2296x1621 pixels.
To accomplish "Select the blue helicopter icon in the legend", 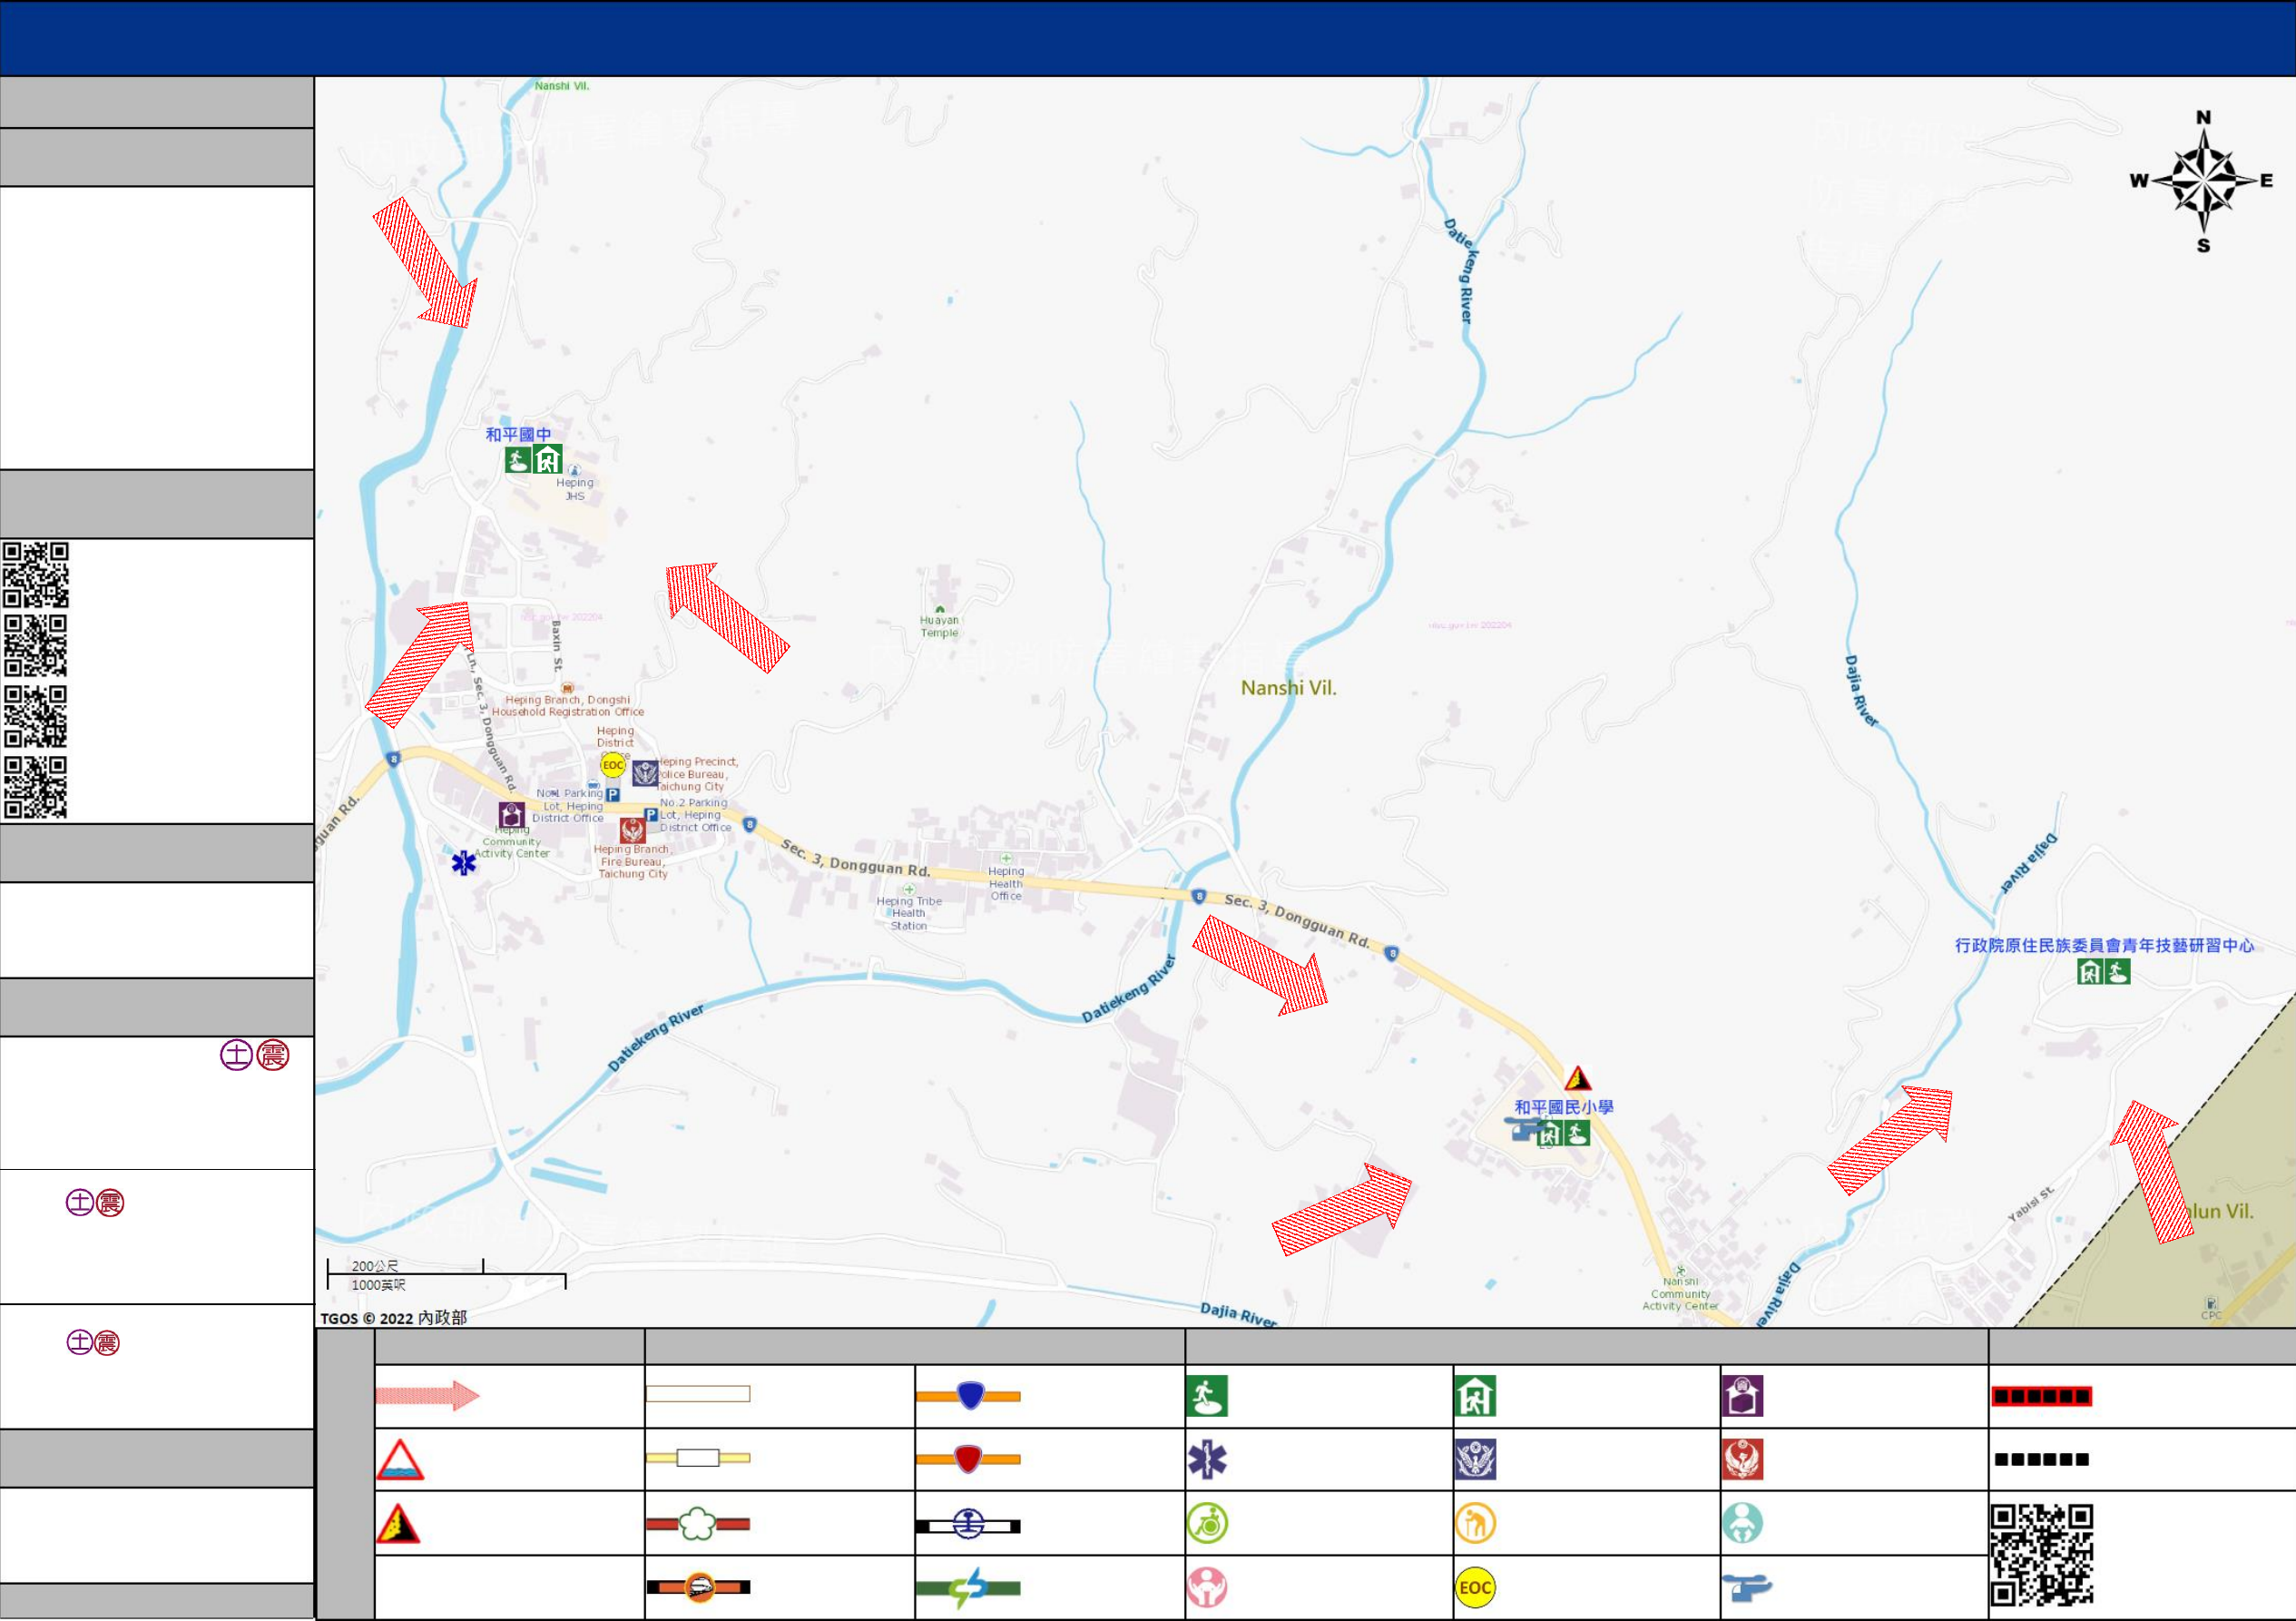I will [x=1746, y=1587].
